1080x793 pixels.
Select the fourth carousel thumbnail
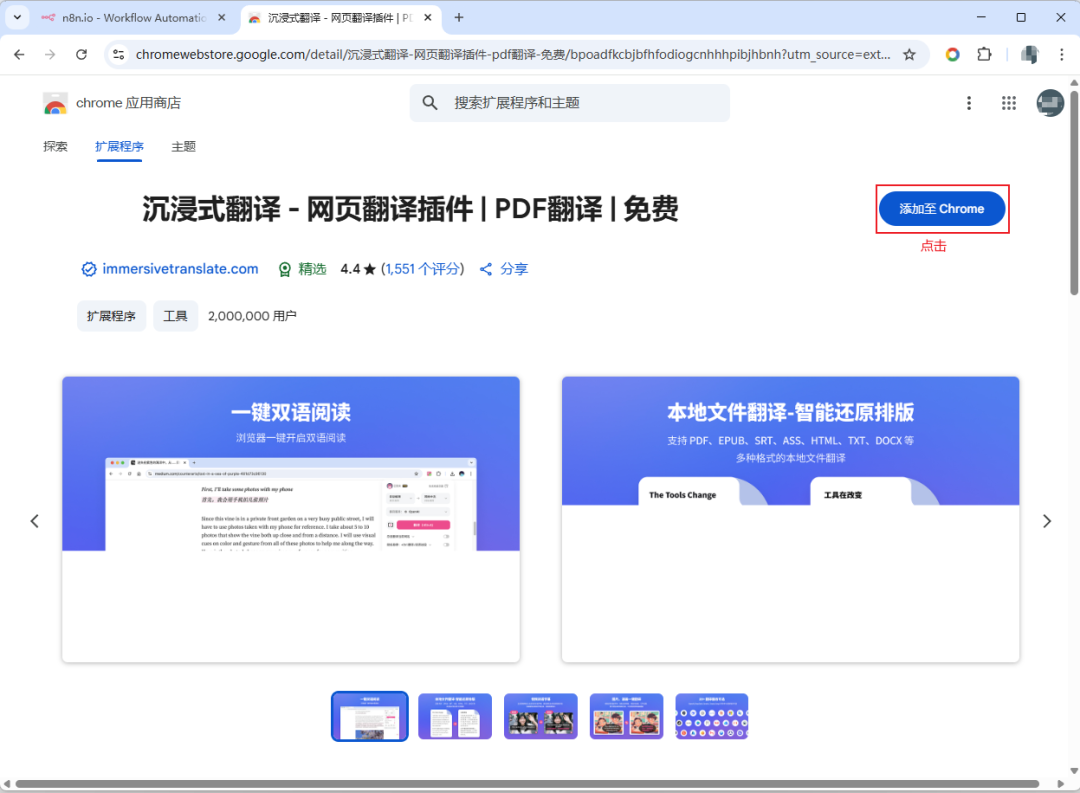pyautogui.click(x=627, y=717)
